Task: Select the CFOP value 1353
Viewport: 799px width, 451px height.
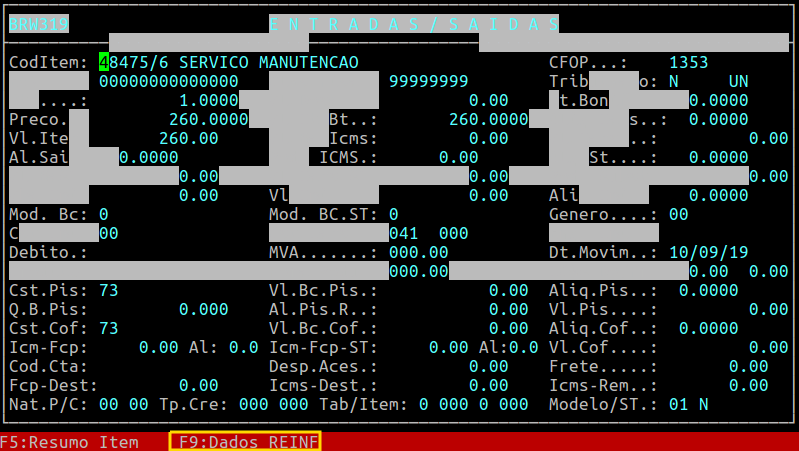Action: (x=688, y=62)
